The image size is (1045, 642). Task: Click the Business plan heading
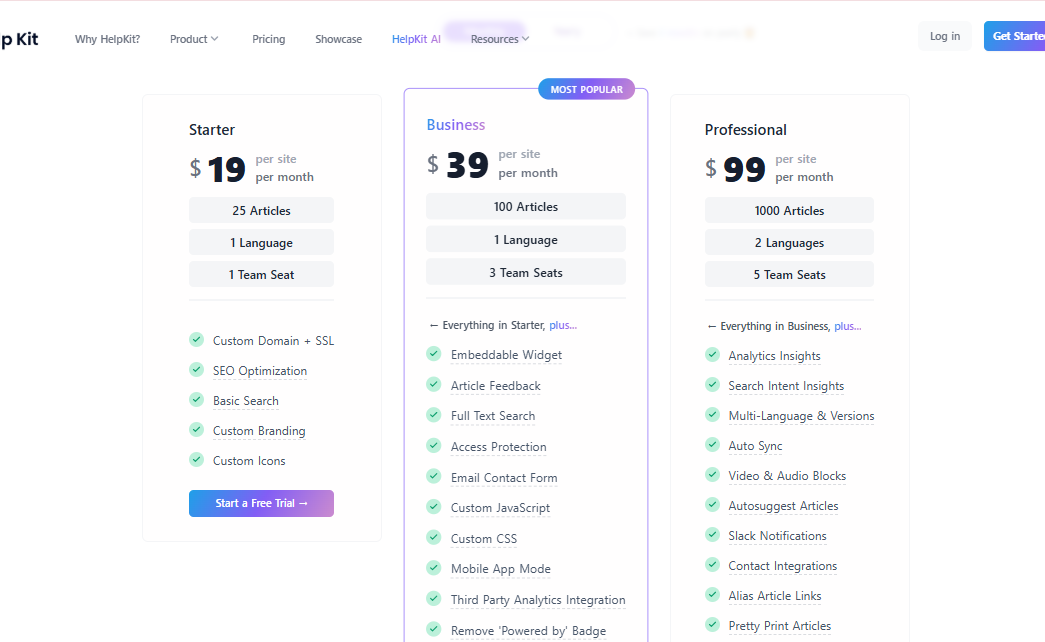456,125
